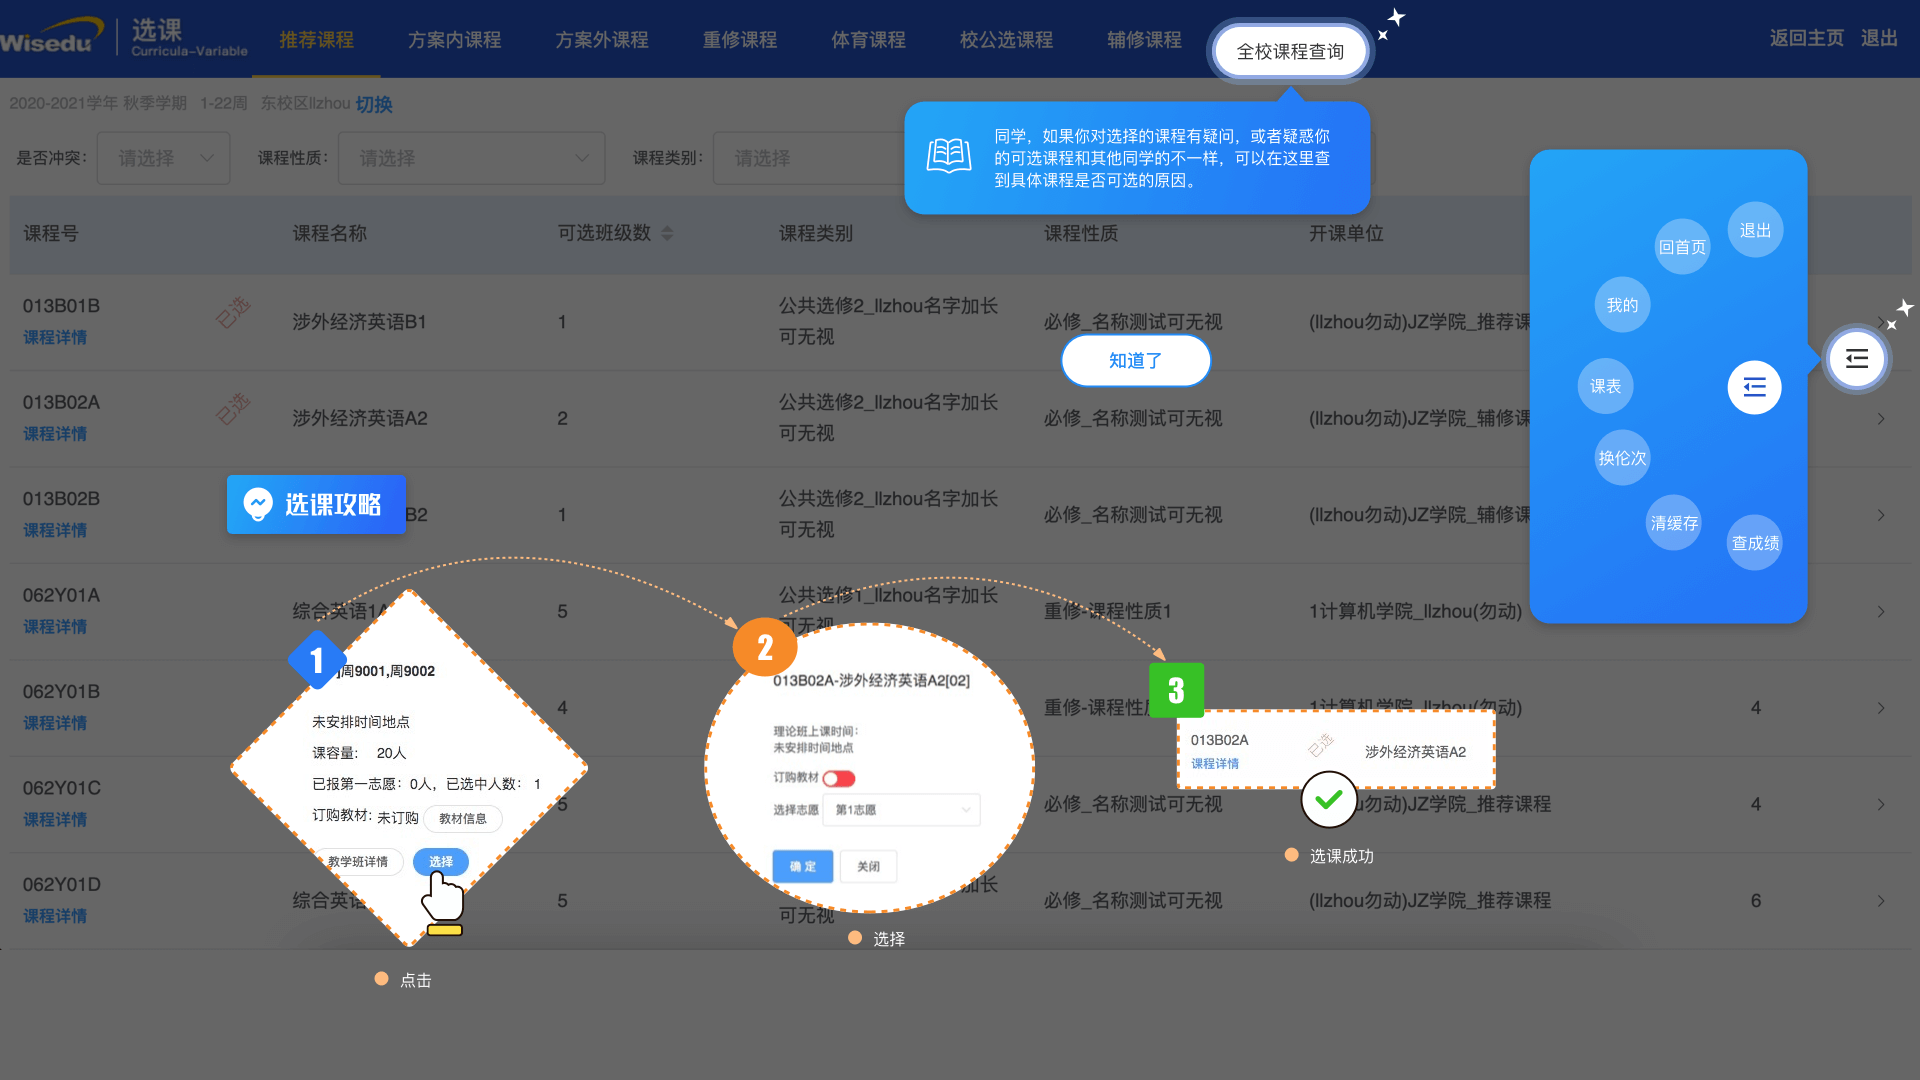Click the white collapse menu circle icon

(x=1754, y=387)
